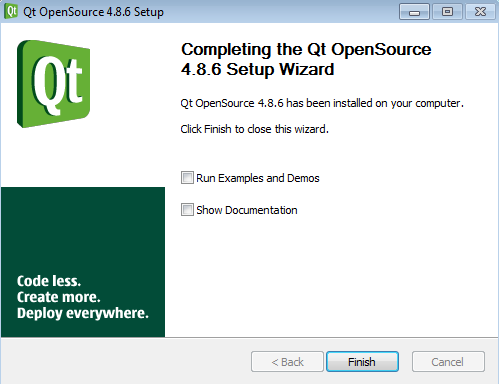Maximize the Qt Setup window
This screenshot has height=384, width=499.
(447, 12)
